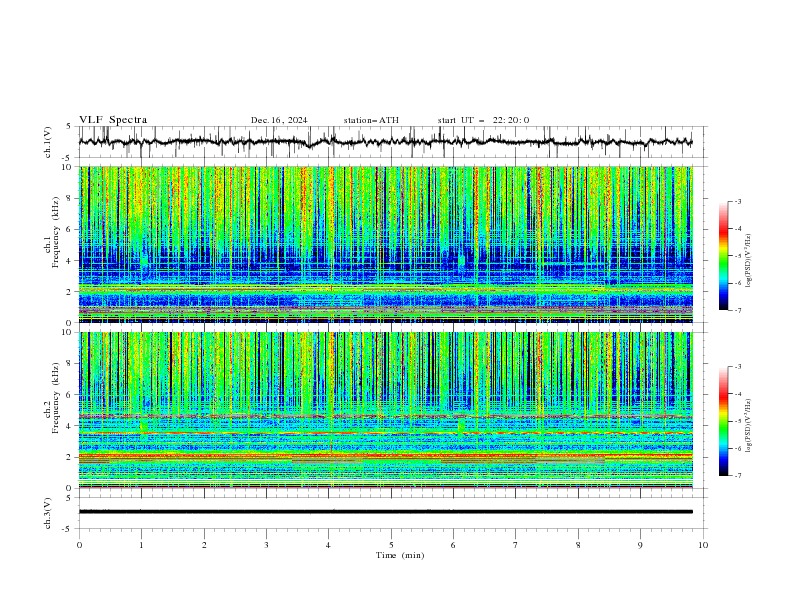Click the time axis tick label "5"
Screen dimensions: 792x612
pos(391,545)
